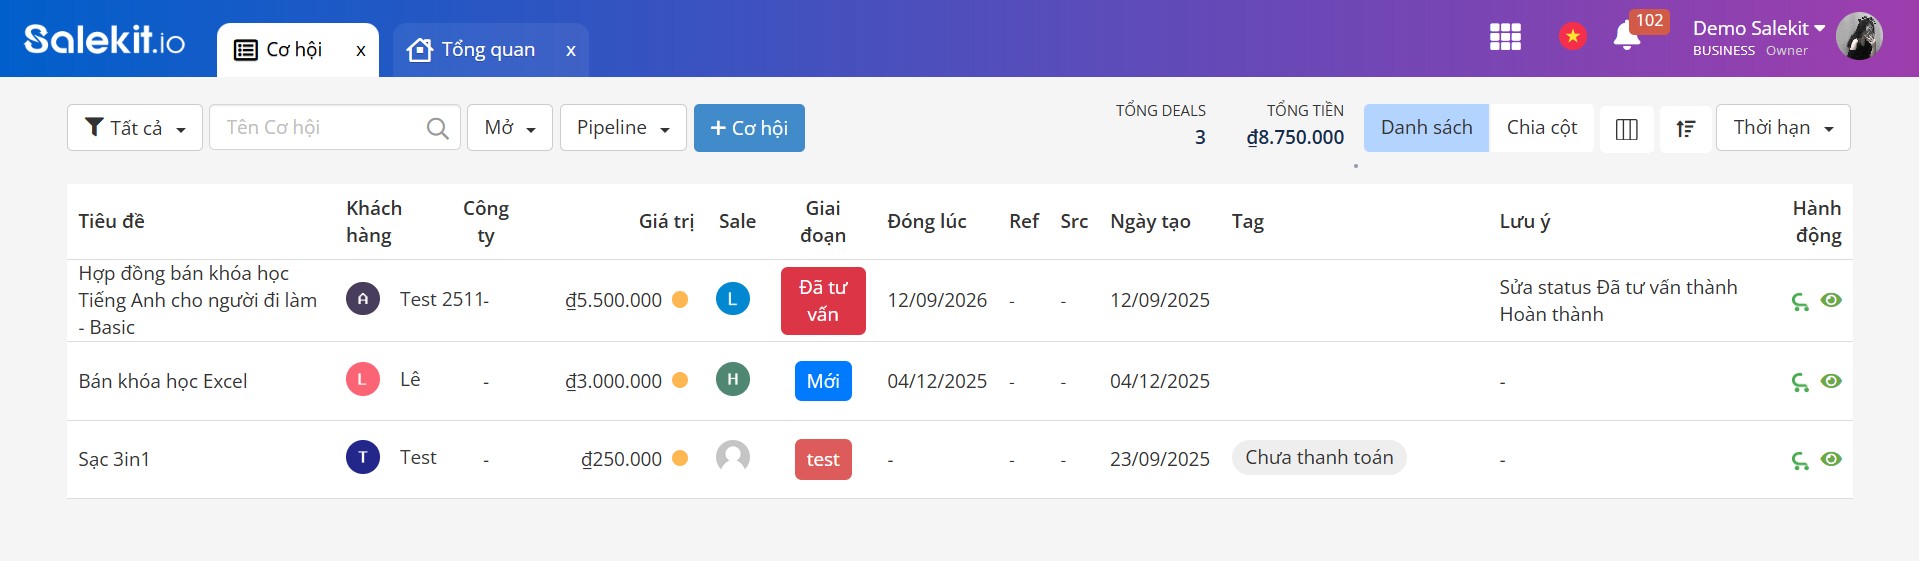Switch to Chia cột view
Image resolution: width=1919 pixels, height=561 pixels.
(x=1541, y=128)
